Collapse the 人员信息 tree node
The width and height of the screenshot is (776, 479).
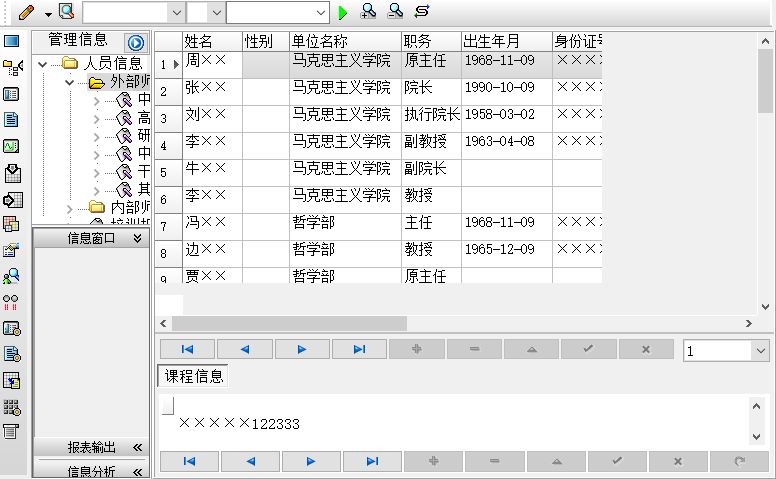pos(43,64)
